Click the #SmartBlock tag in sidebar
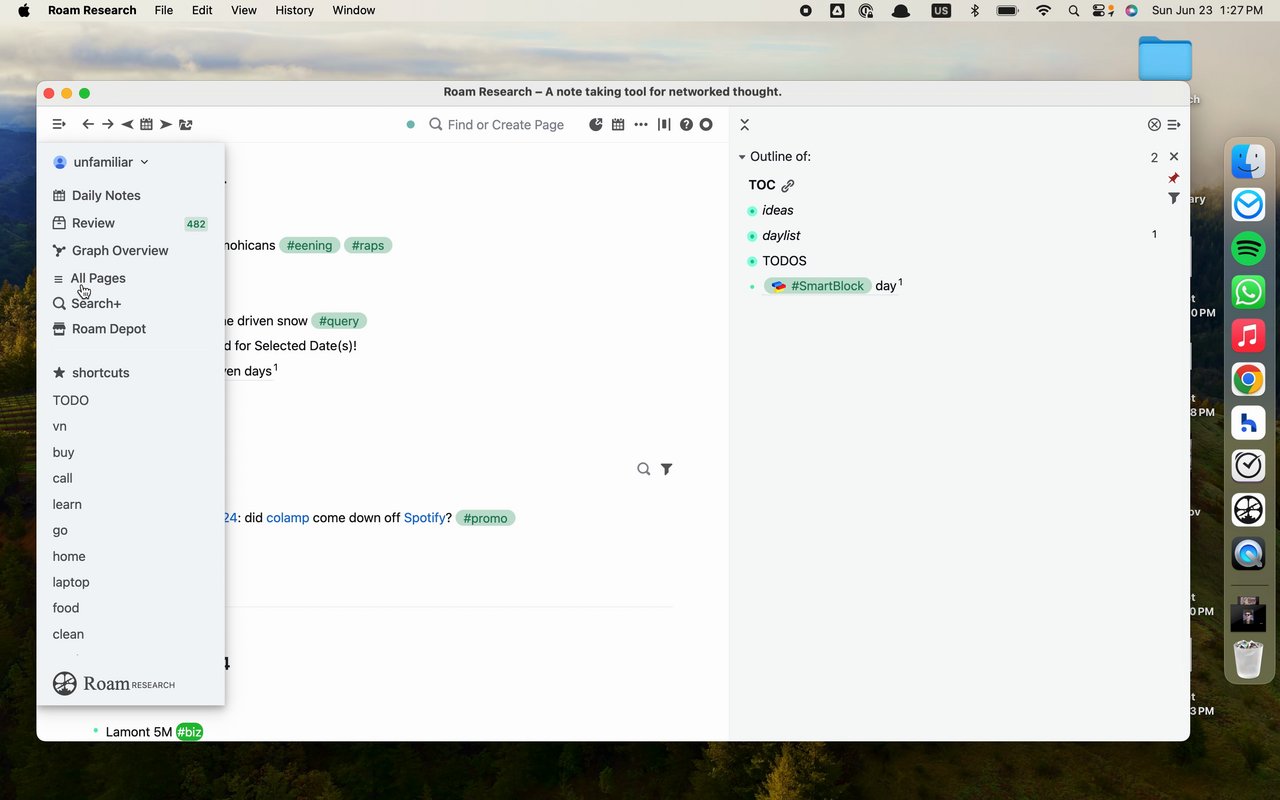The width and height of the screenshot is (1280, 800). [x=818, y=285]
